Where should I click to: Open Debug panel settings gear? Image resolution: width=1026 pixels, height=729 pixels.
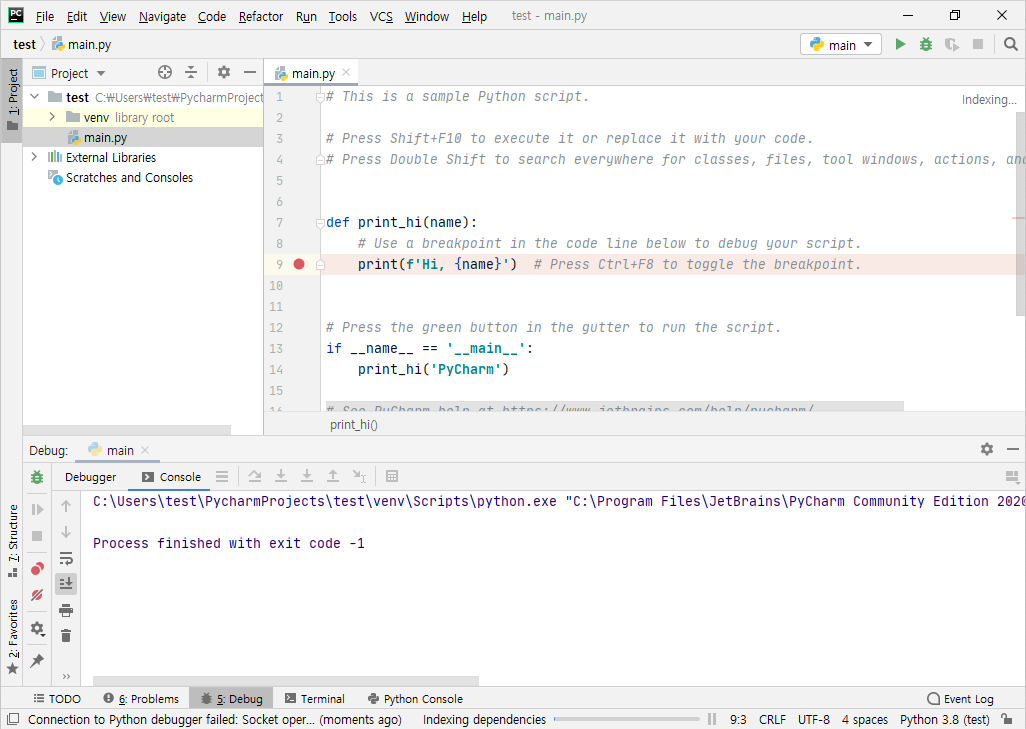pos(987,449)
